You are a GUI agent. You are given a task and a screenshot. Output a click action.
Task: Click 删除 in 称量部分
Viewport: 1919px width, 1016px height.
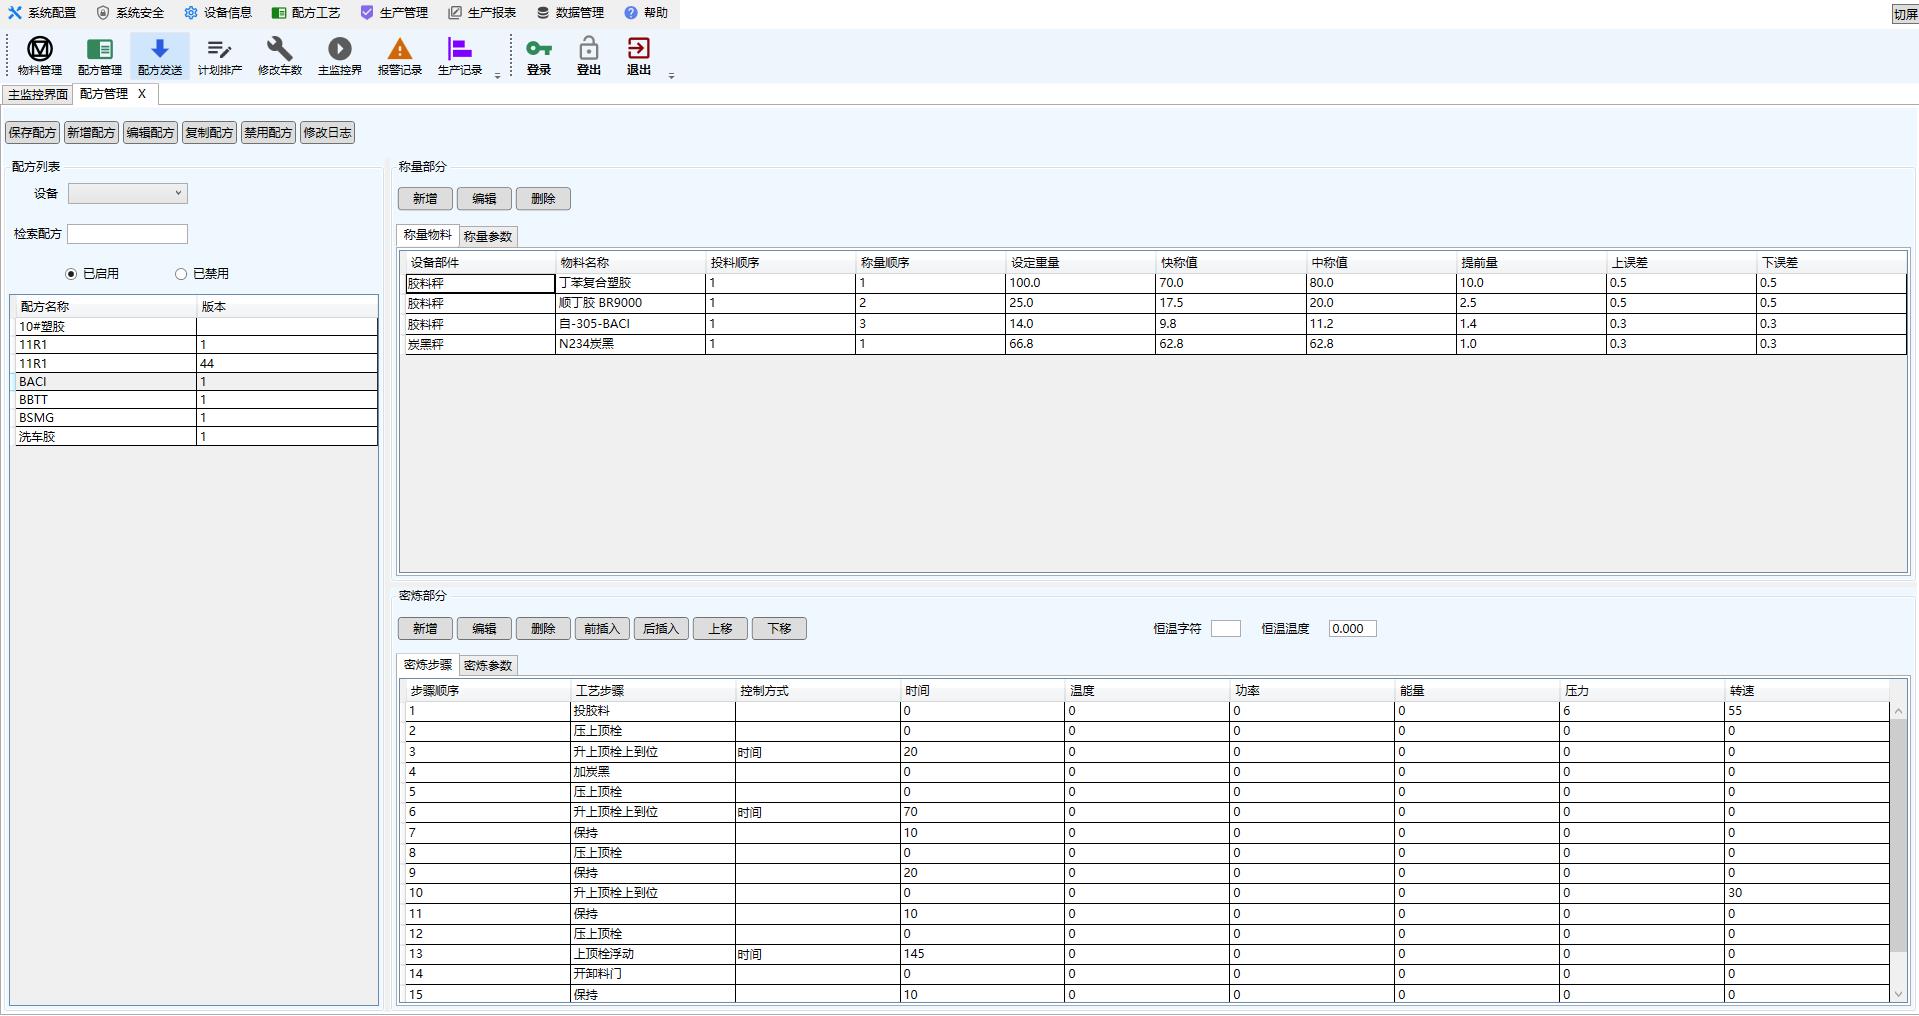[x=543, y=199]
